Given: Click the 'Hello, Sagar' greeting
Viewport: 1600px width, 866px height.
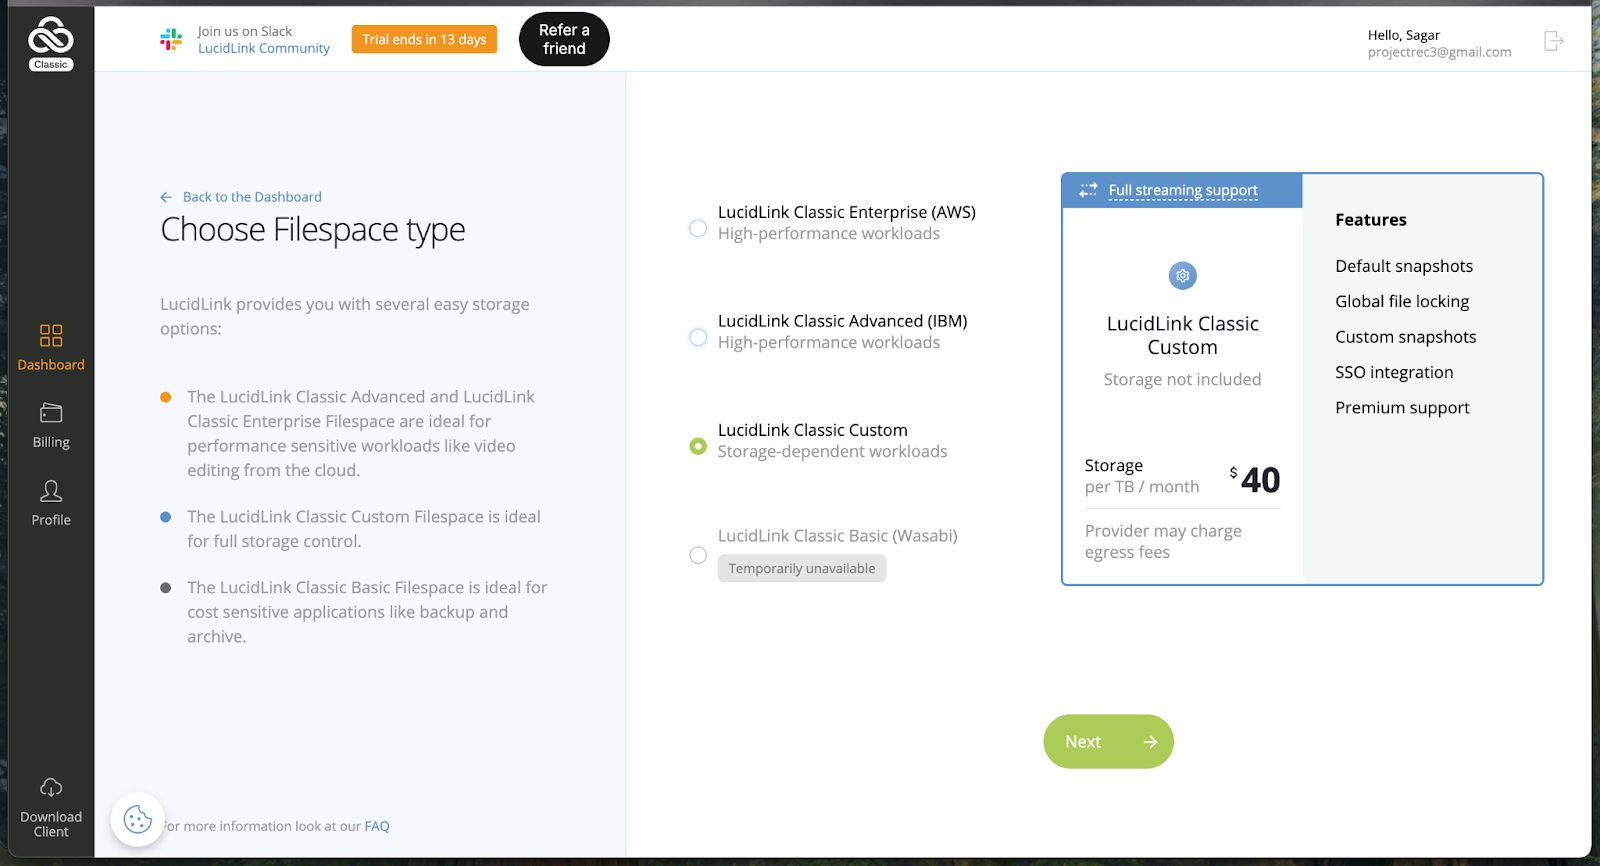Looking at the screenshot, I should [1404, 35].
